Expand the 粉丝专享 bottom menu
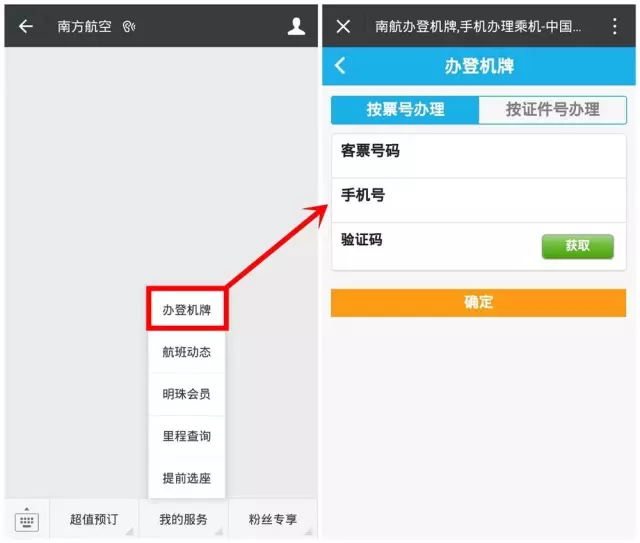This screenshot has width=640, height=543. click(273, 519)
